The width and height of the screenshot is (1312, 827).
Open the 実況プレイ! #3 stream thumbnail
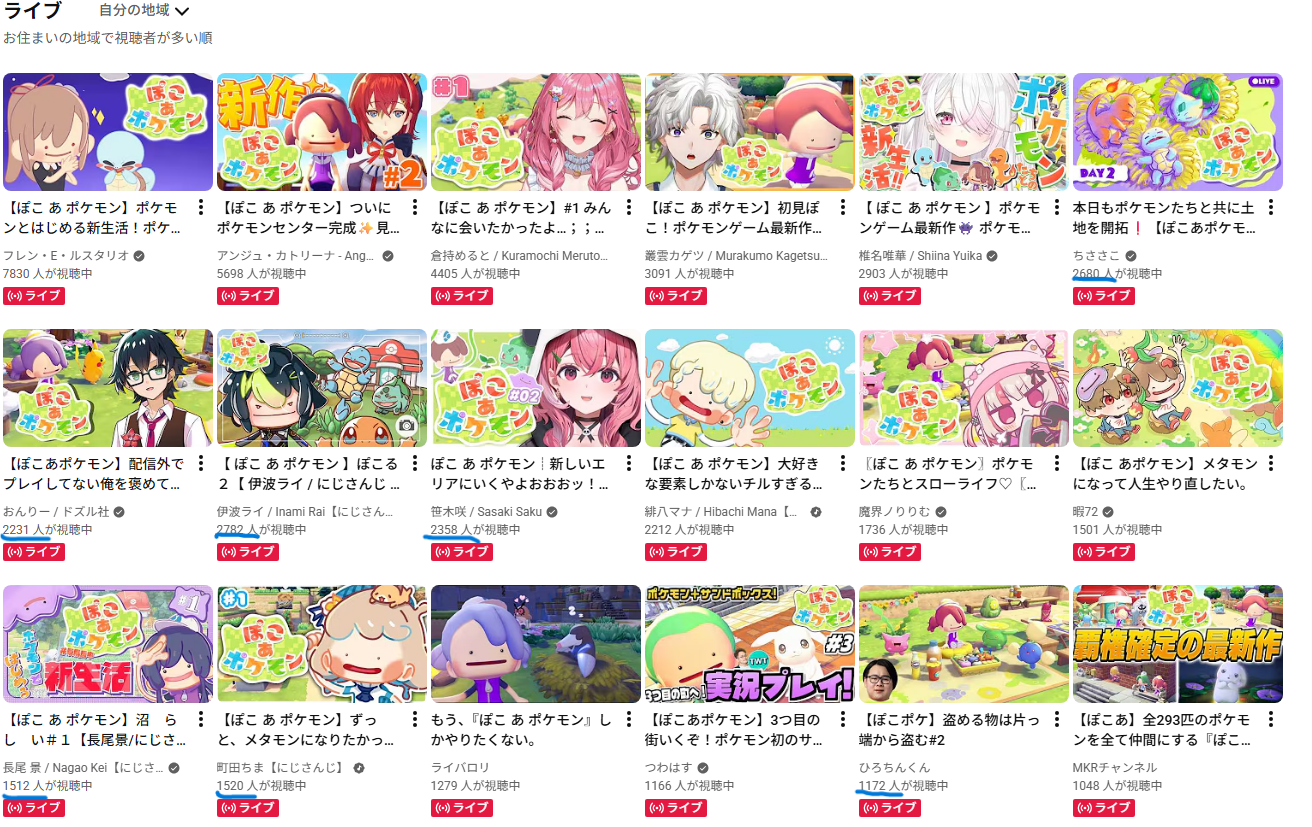(x=750, y=644)
